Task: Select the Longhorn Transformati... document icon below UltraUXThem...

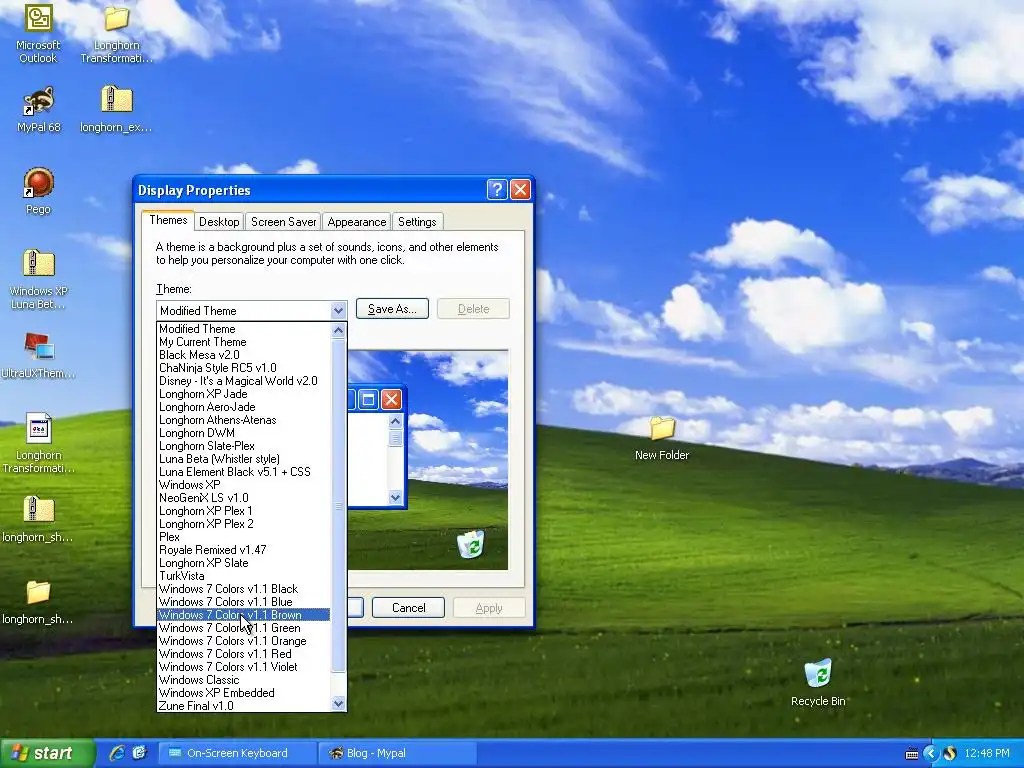Action: pos(39,443)
